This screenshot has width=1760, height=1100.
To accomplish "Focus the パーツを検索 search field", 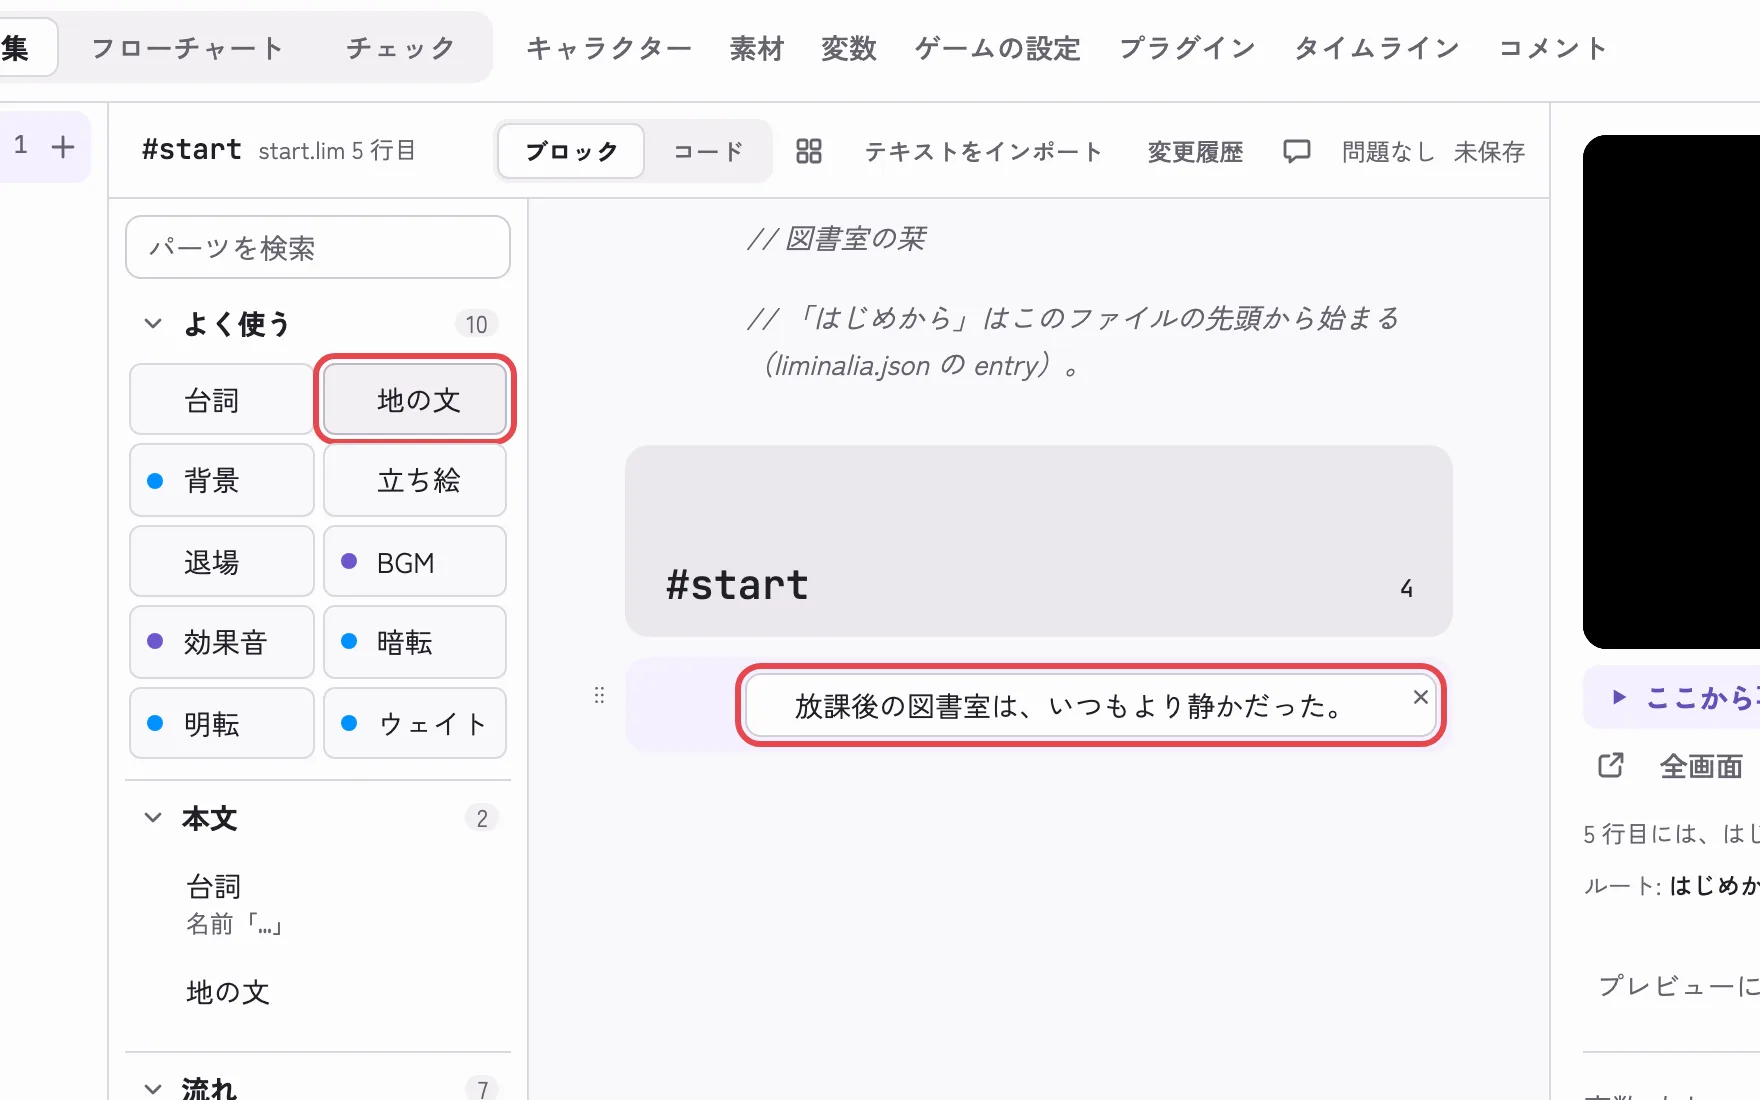I will (318, 247).
